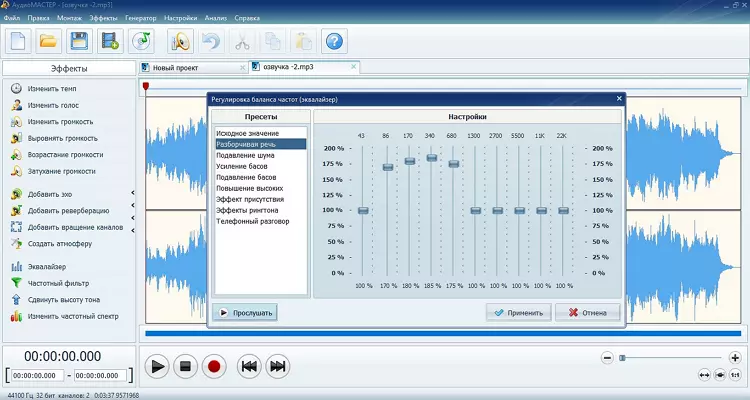Skip to the end of the track

pyautogui.click(x=278, y=366)
